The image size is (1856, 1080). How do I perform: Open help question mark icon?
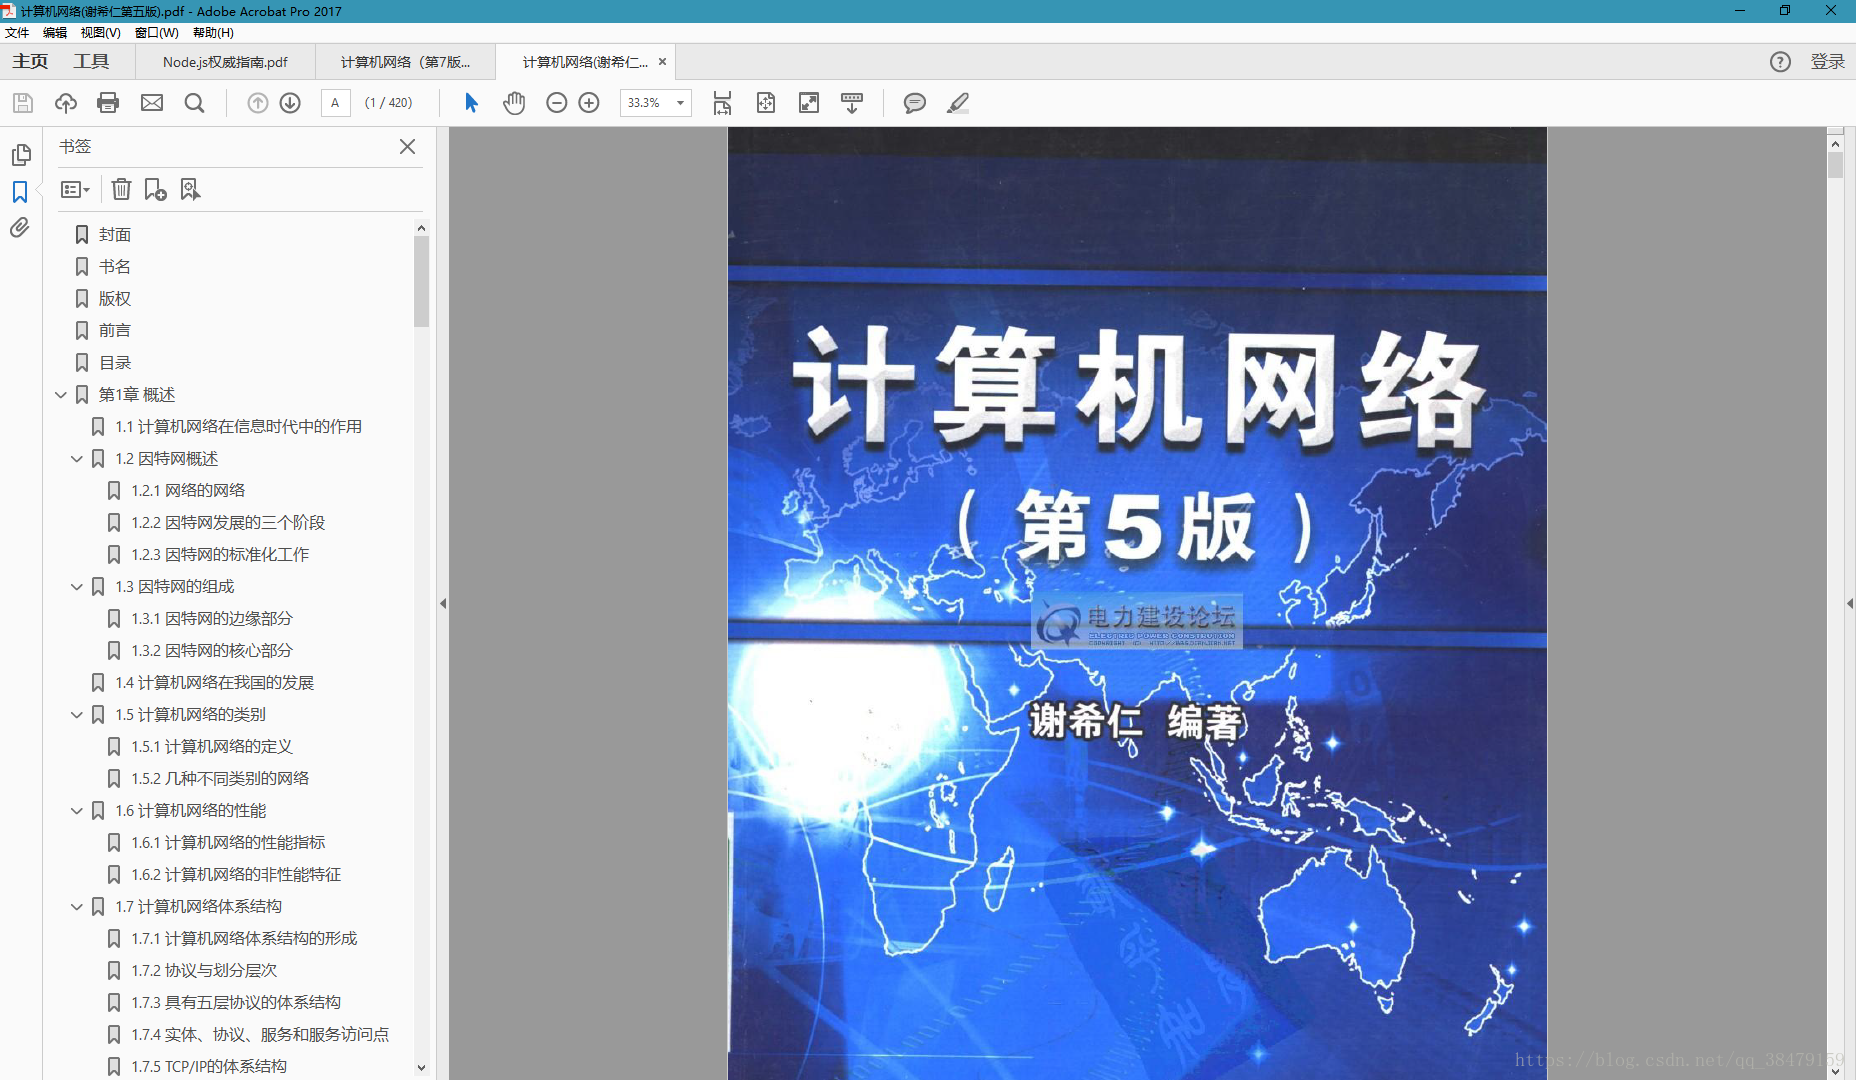click(1780, 62)
